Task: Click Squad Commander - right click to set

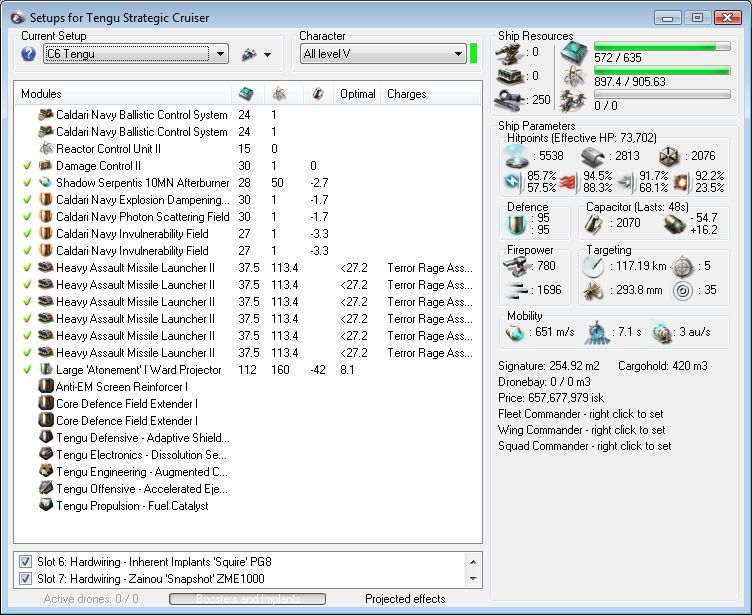Action: (x=585, y=446)
